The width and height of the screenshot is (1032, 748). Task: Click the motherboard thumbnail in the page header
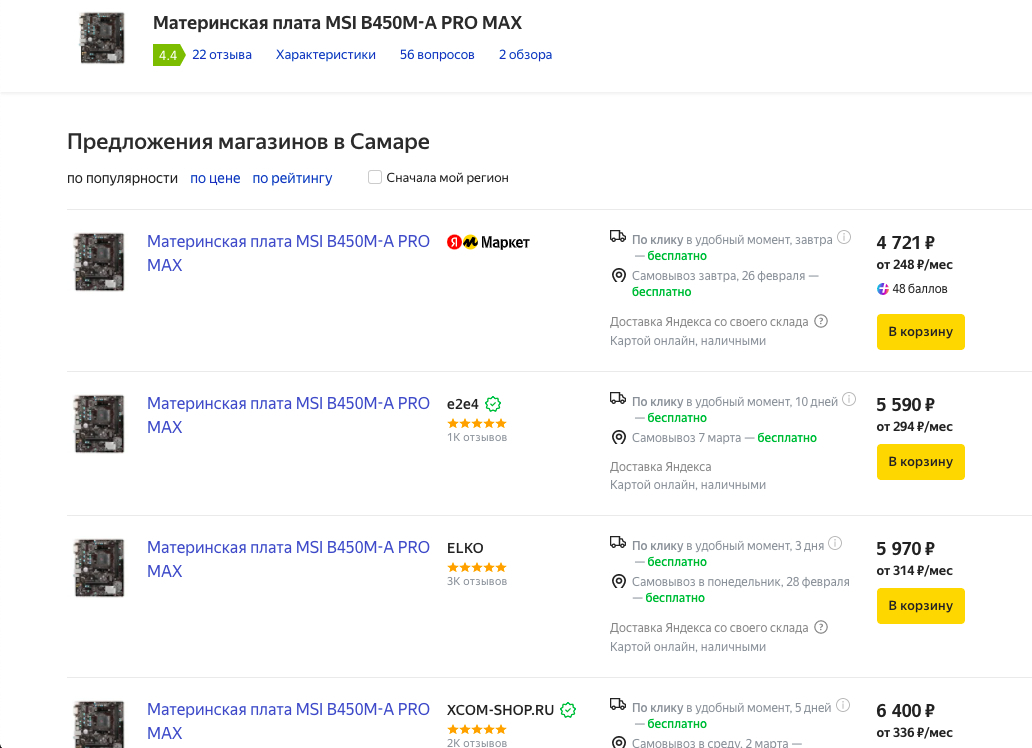coord(102,39)
